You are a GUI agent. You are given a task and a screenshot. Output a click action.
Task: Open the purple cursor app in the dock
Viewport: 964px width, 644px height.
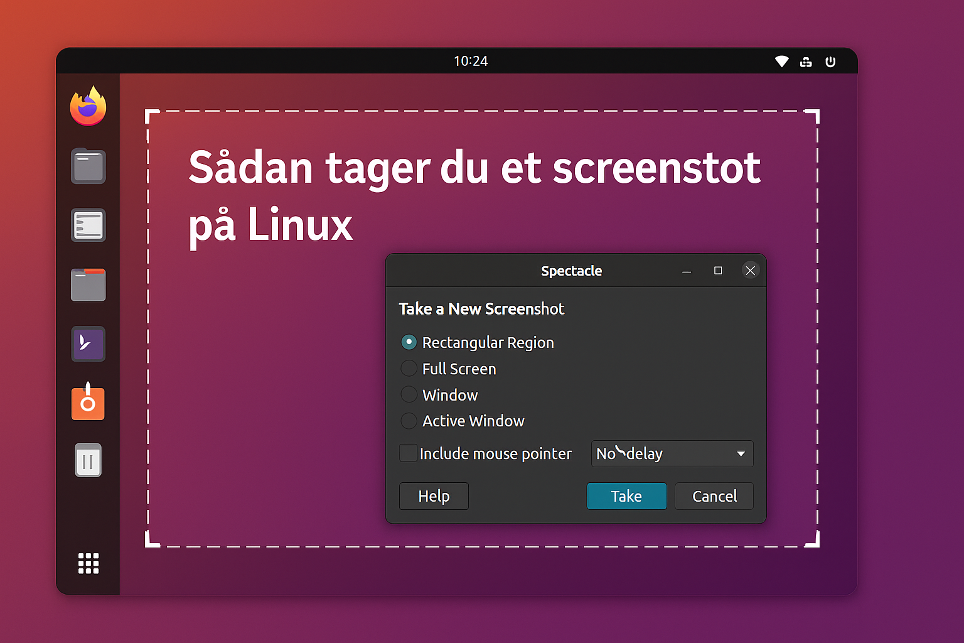[88, 343]
